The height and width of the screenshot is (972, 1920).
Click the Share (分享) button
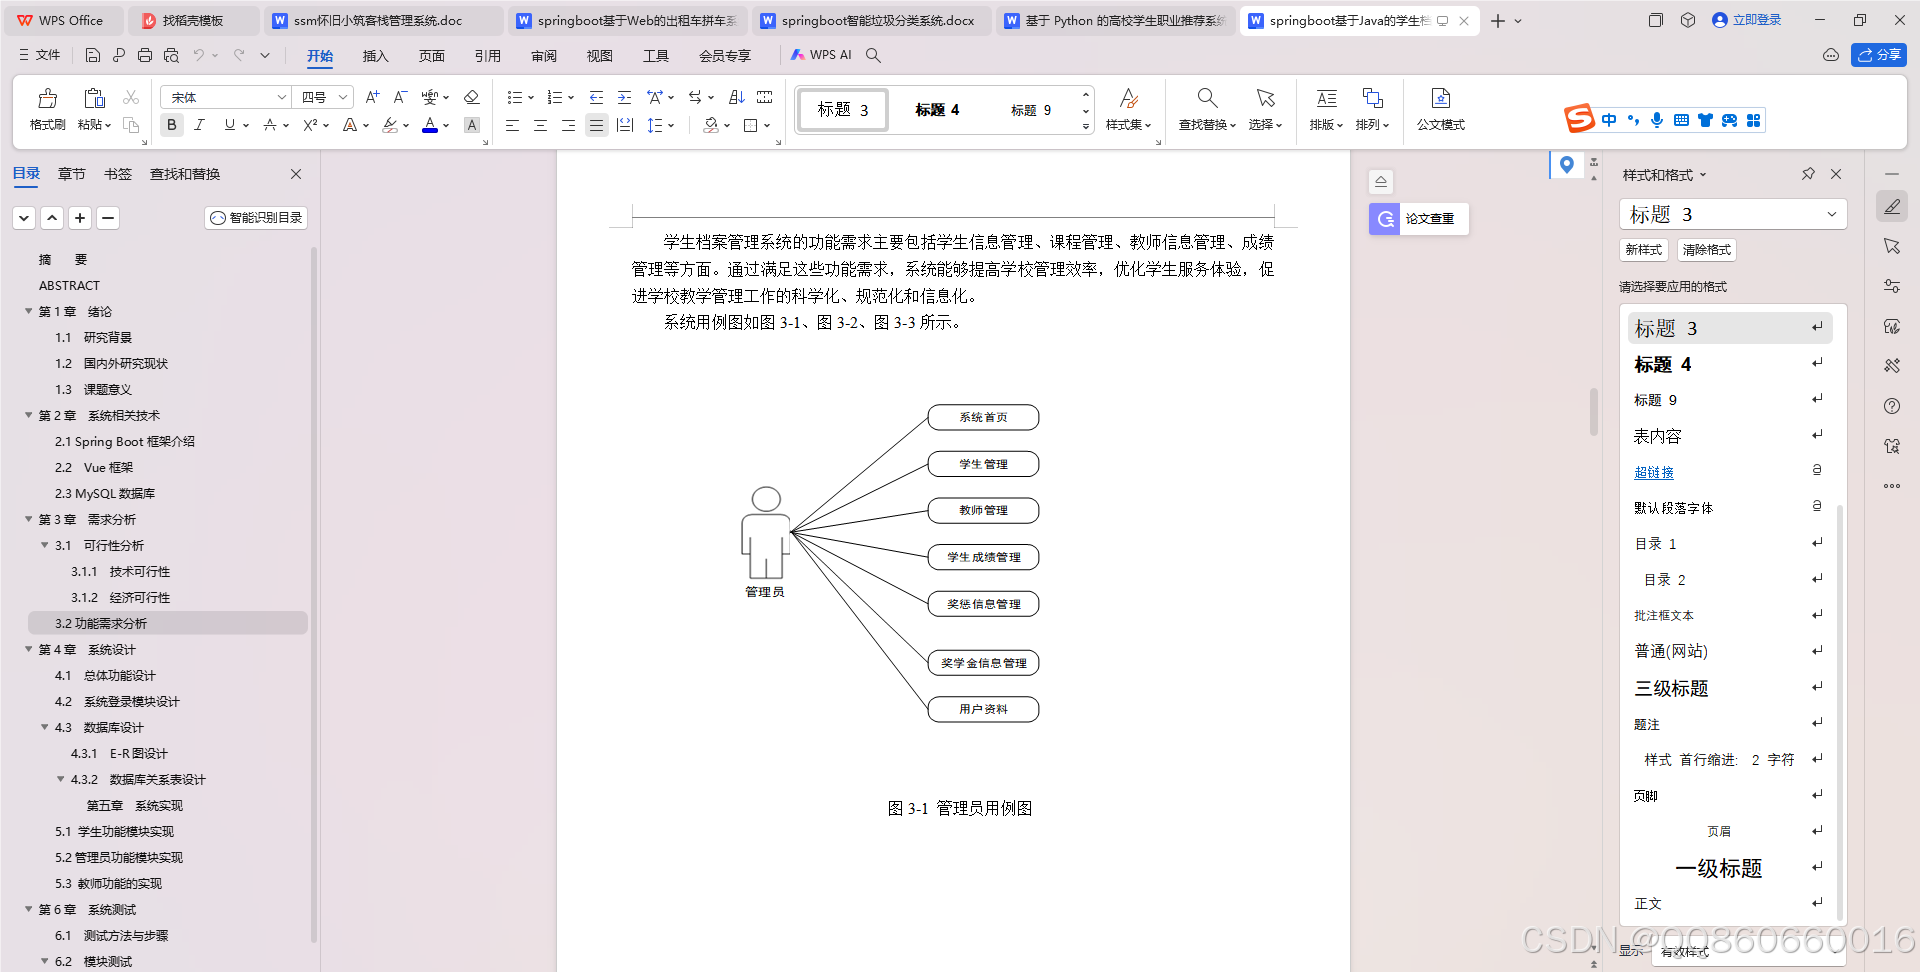(1879, 55)
